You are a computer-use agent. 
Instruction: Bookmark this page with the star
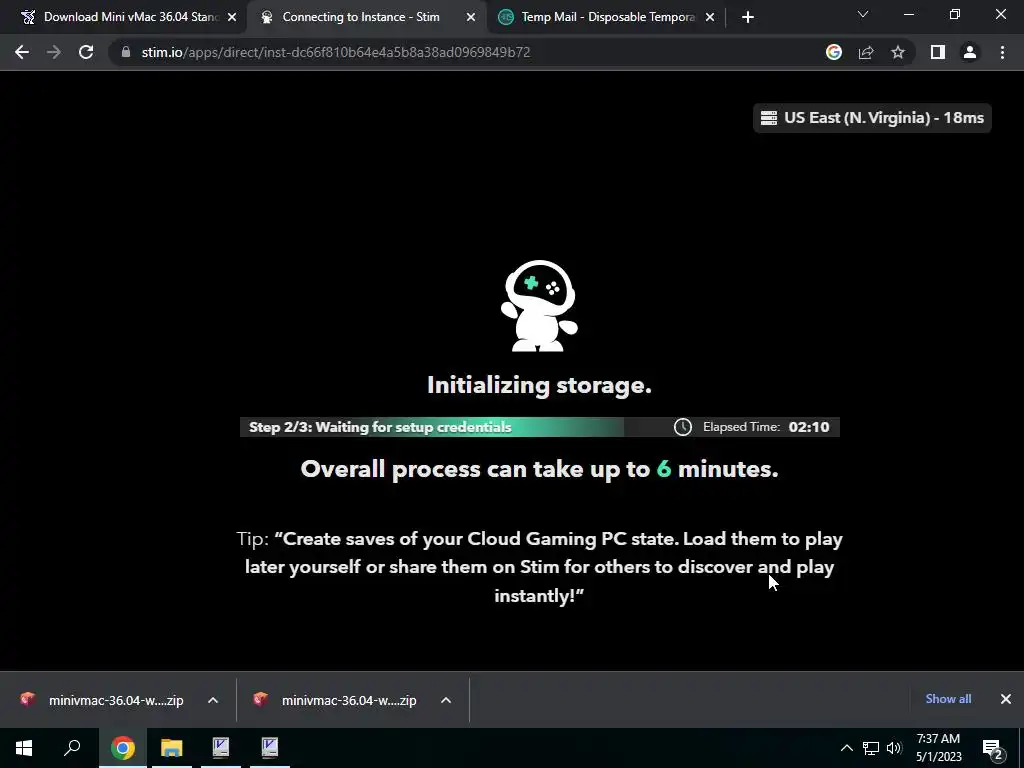click(x=898, y=52)
